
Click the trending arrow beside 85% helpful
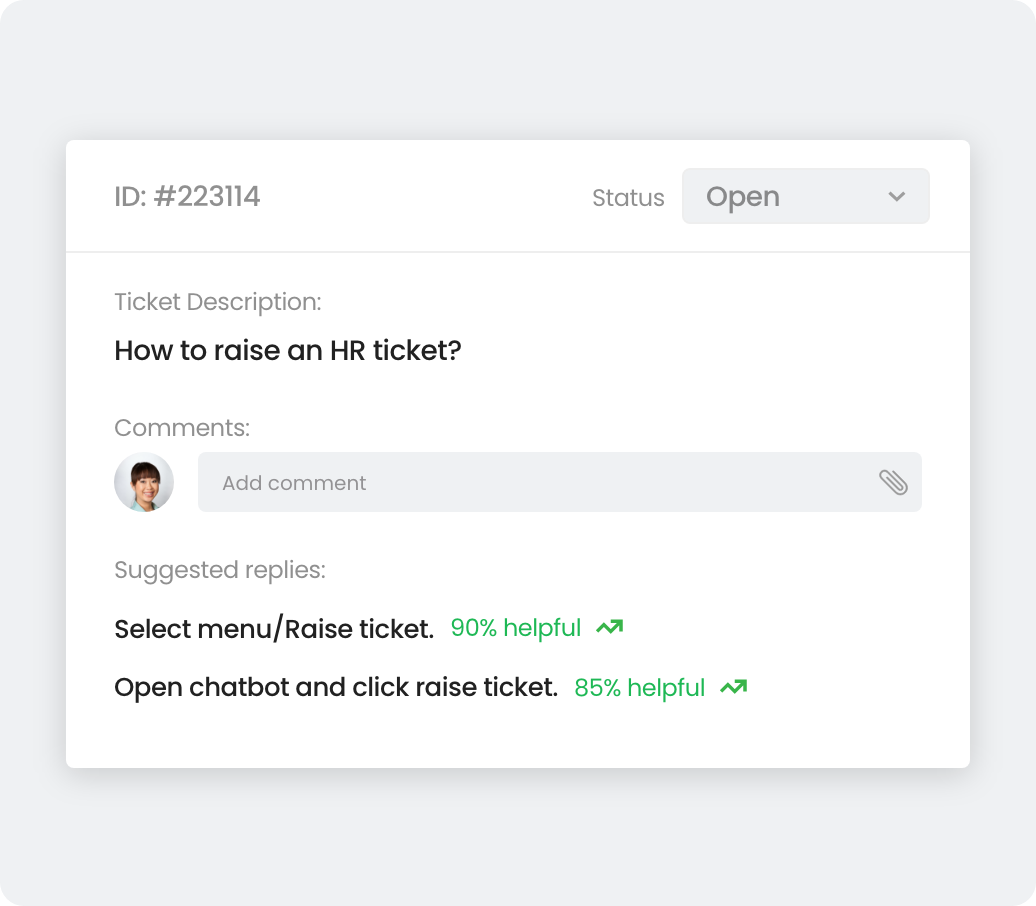tap(733, 688)
